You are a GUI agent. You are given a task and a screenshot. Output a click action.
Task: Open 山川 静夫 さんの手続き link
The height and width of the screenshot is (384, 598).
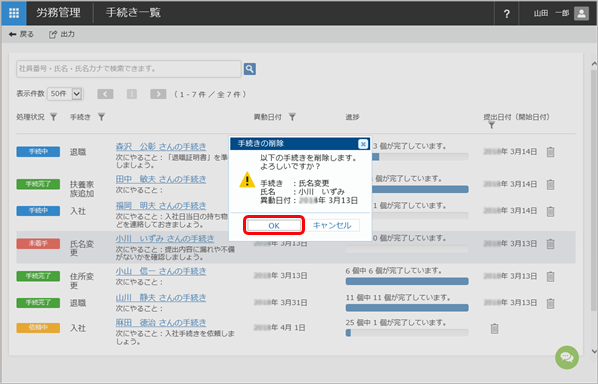pos(161,298)
